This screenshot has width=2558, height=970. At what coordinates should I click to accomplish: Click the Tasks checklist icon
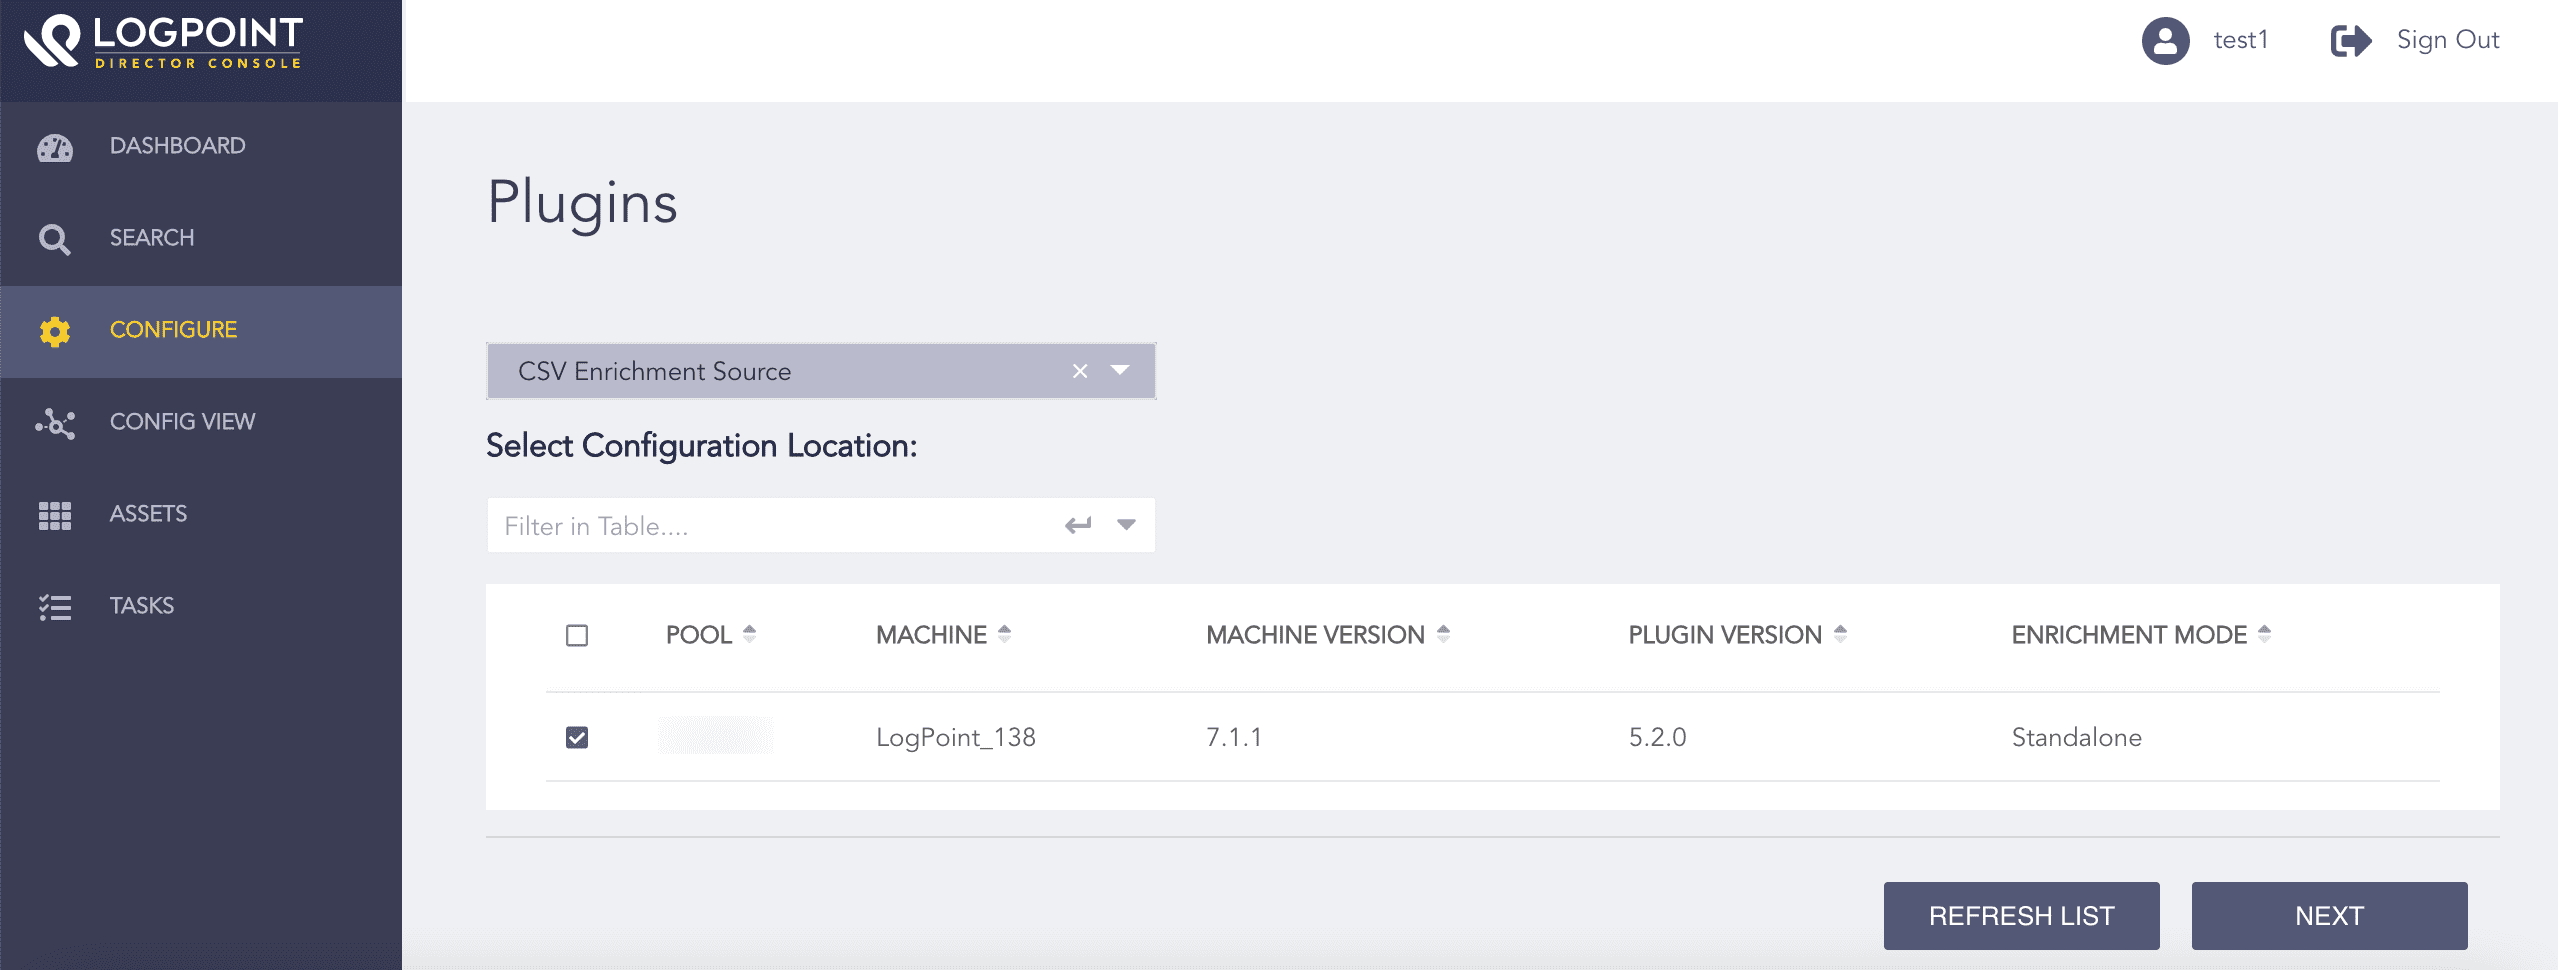(x=55, y=607)
